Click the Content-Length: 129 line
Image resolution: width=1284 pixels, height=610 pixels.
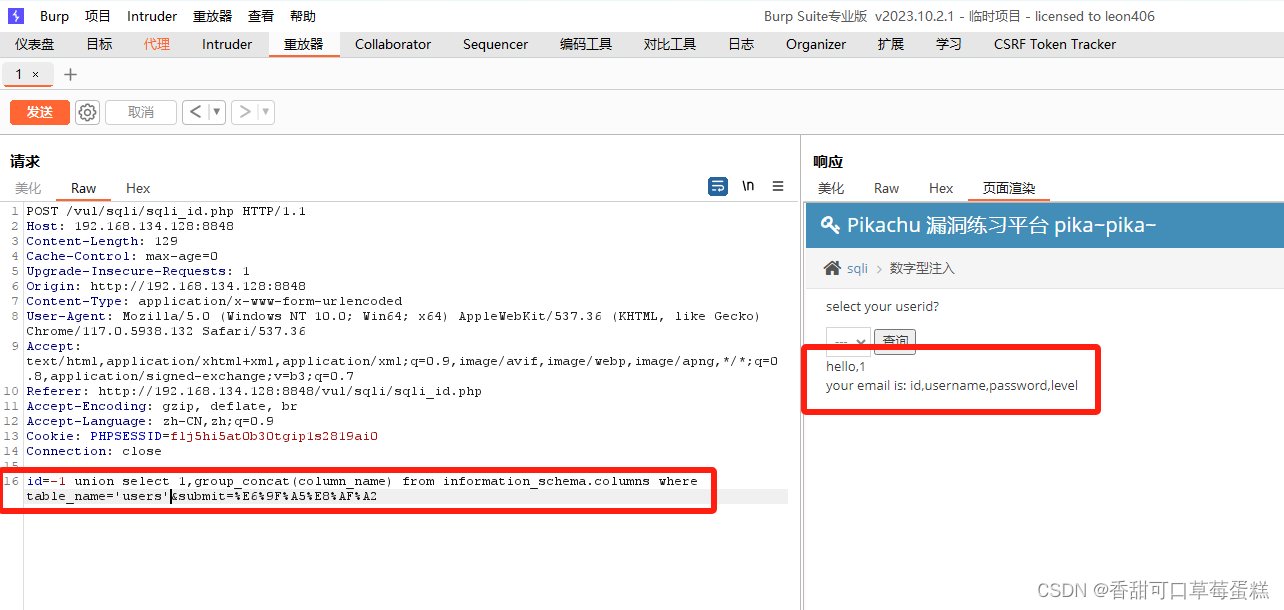point(102,241)
